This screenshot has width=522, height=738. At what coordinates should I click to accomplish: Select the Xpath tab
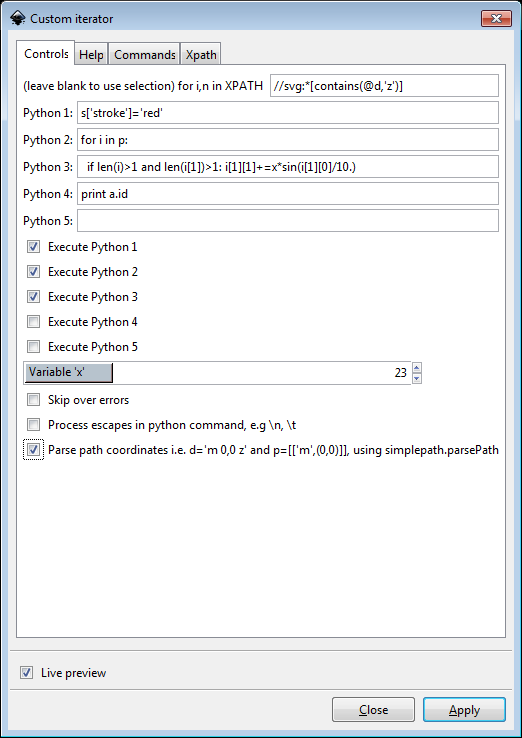(201, 55)
